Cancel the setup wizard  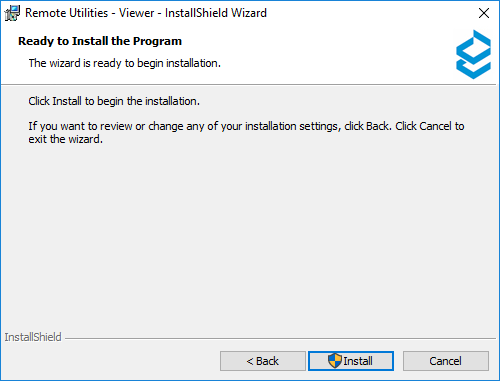click(x=446, y=361)
